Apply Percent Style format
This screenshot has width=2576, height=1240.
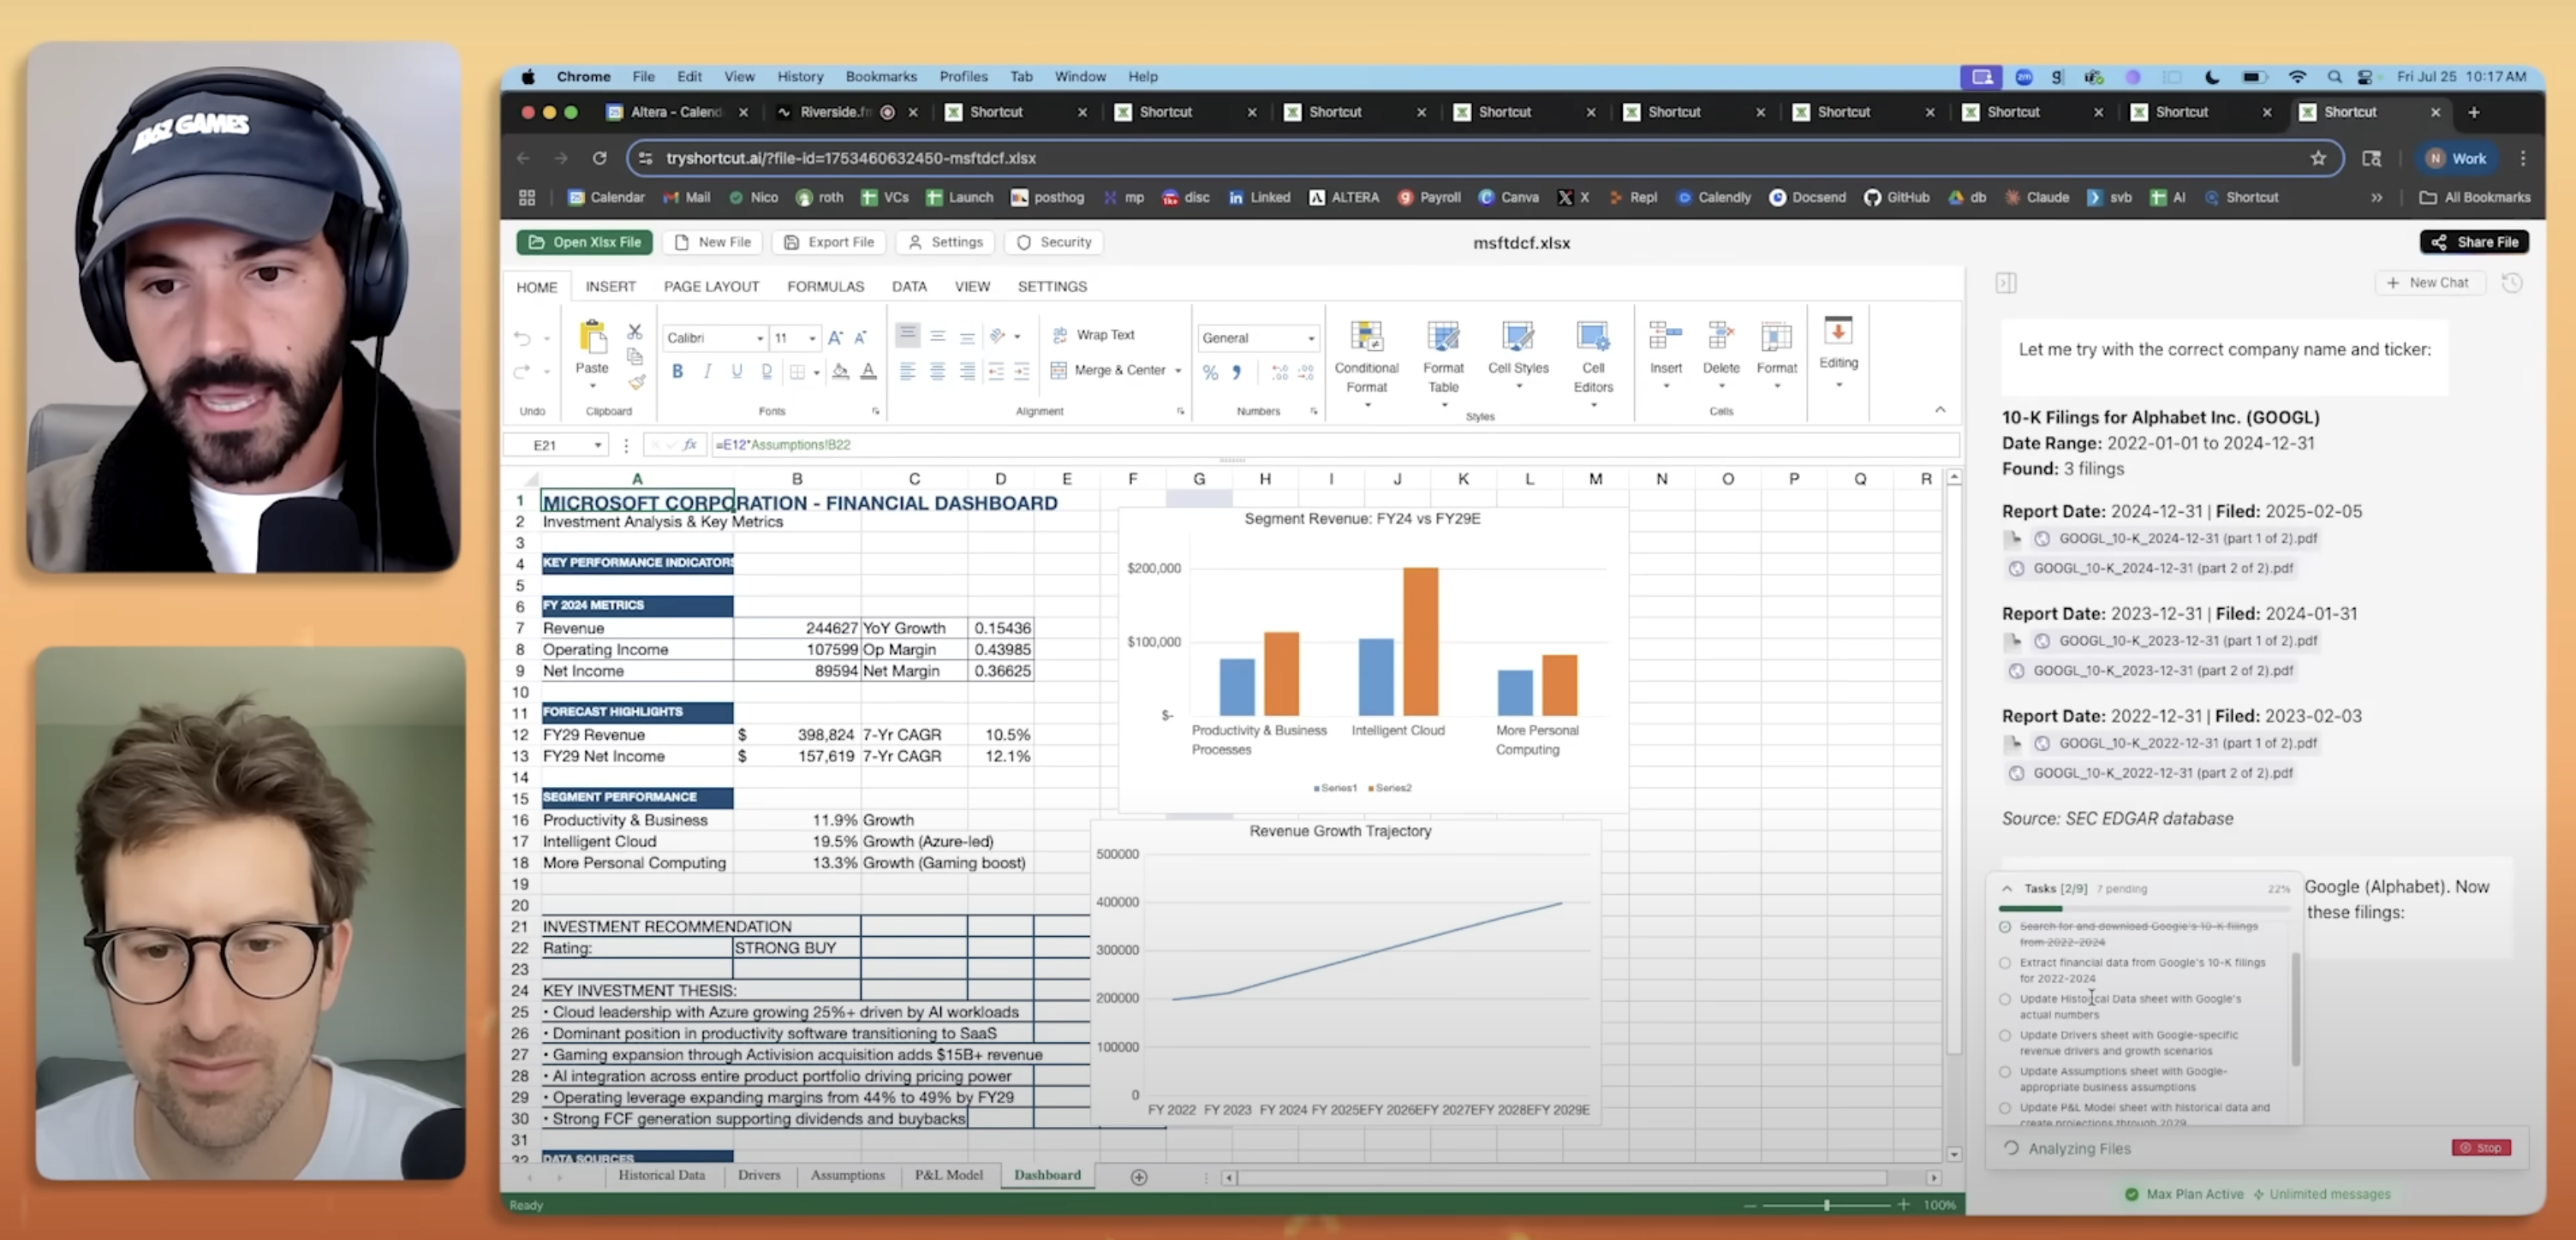pos(1210,372)
